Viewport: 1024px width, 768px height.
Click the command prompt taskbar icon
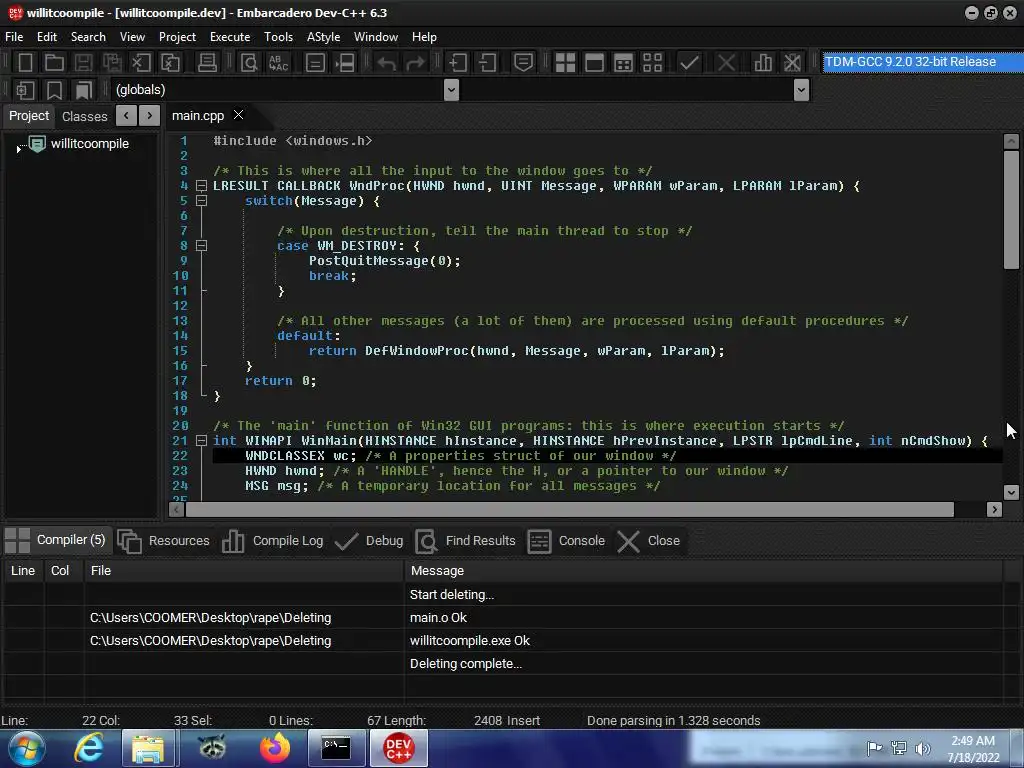(x=336, y=748)
